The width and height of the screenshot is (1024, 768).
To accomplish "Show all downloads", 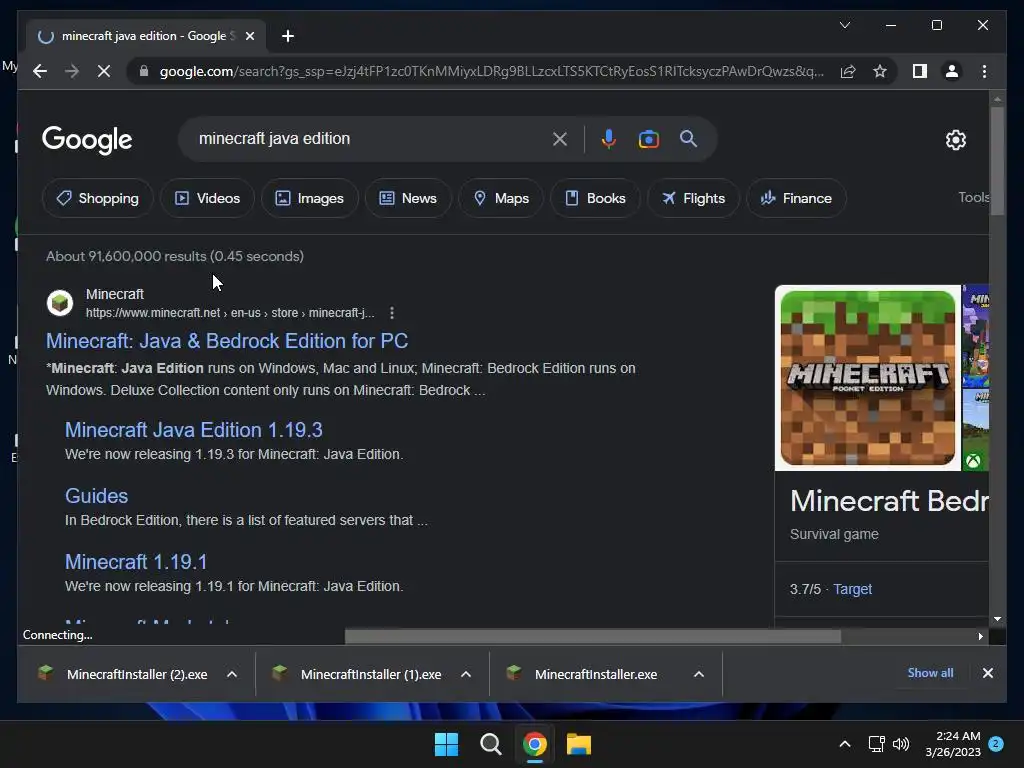I will 930,673.
